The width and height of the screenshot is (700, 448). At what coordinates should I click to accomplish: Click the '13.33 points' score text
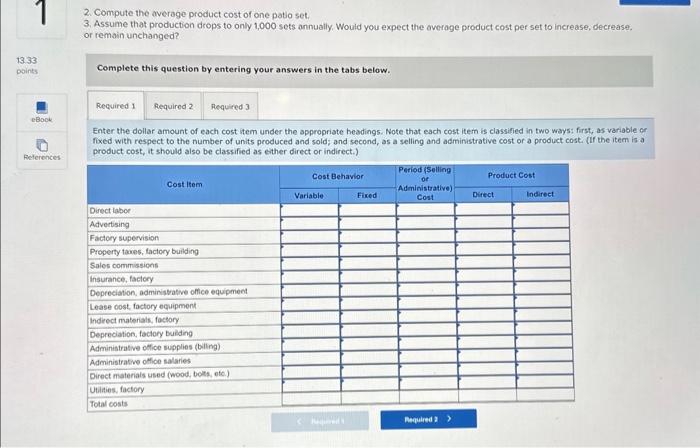click(x=27, y=65)
